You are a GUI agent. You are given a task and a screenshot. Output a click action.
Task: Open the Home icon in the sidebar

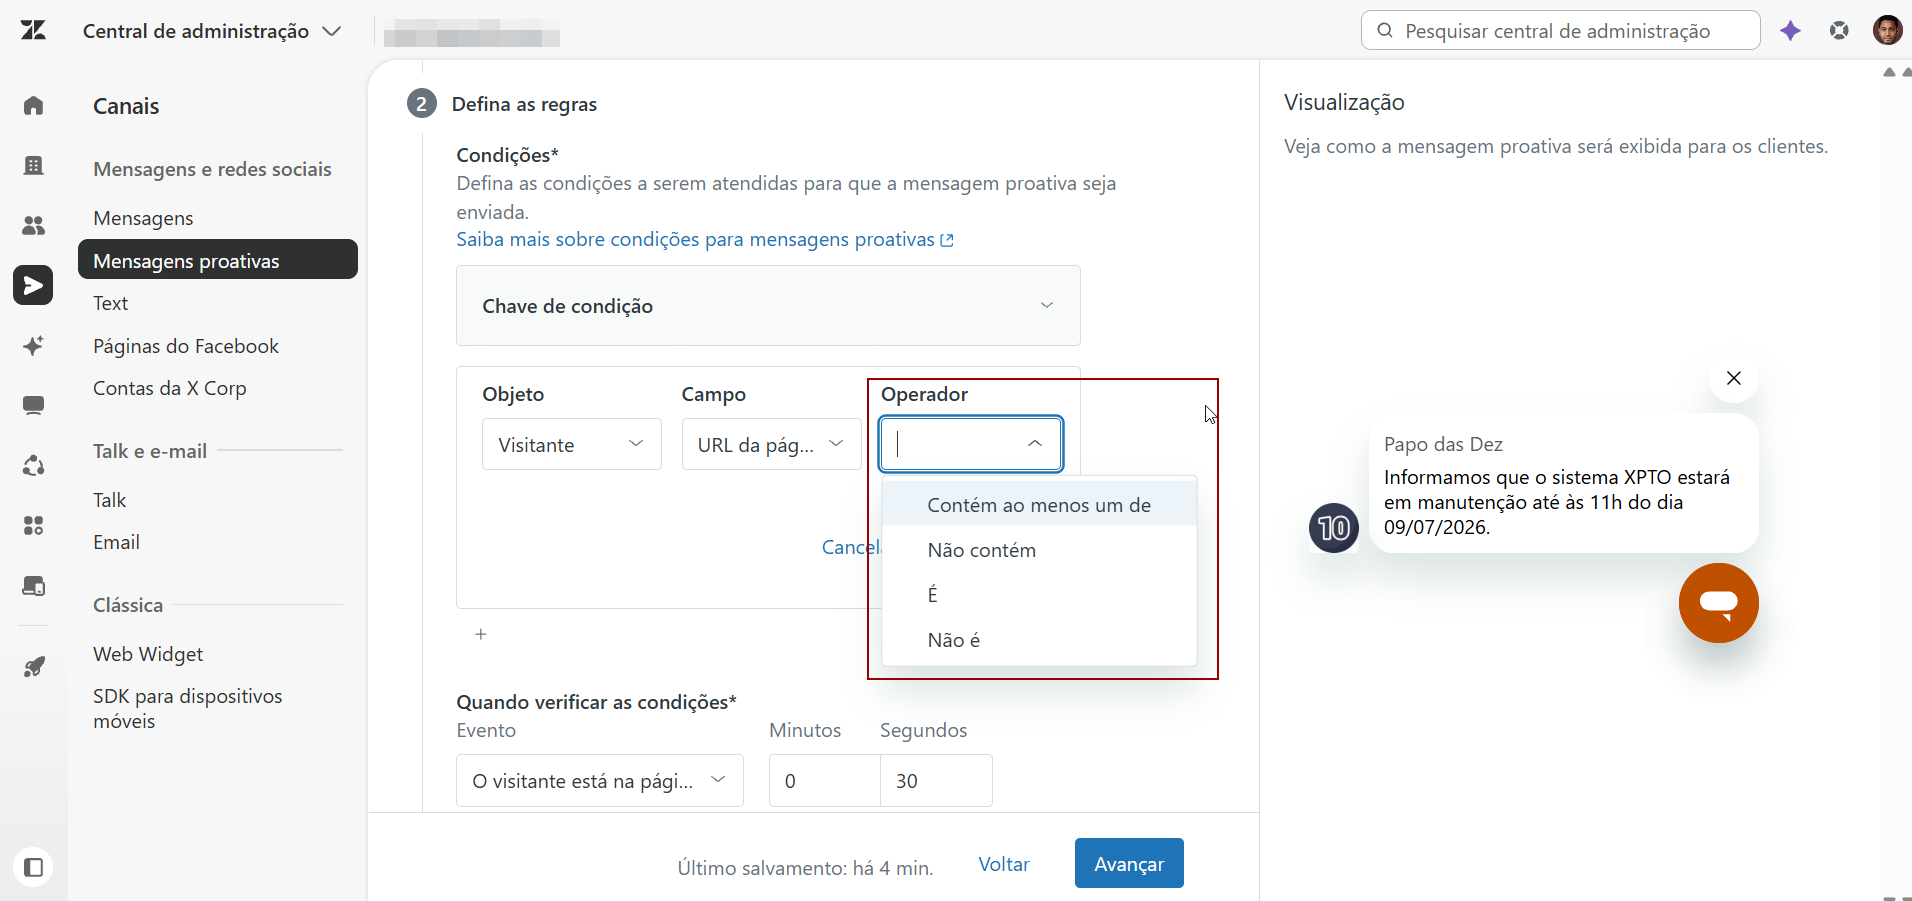(33, 105)
